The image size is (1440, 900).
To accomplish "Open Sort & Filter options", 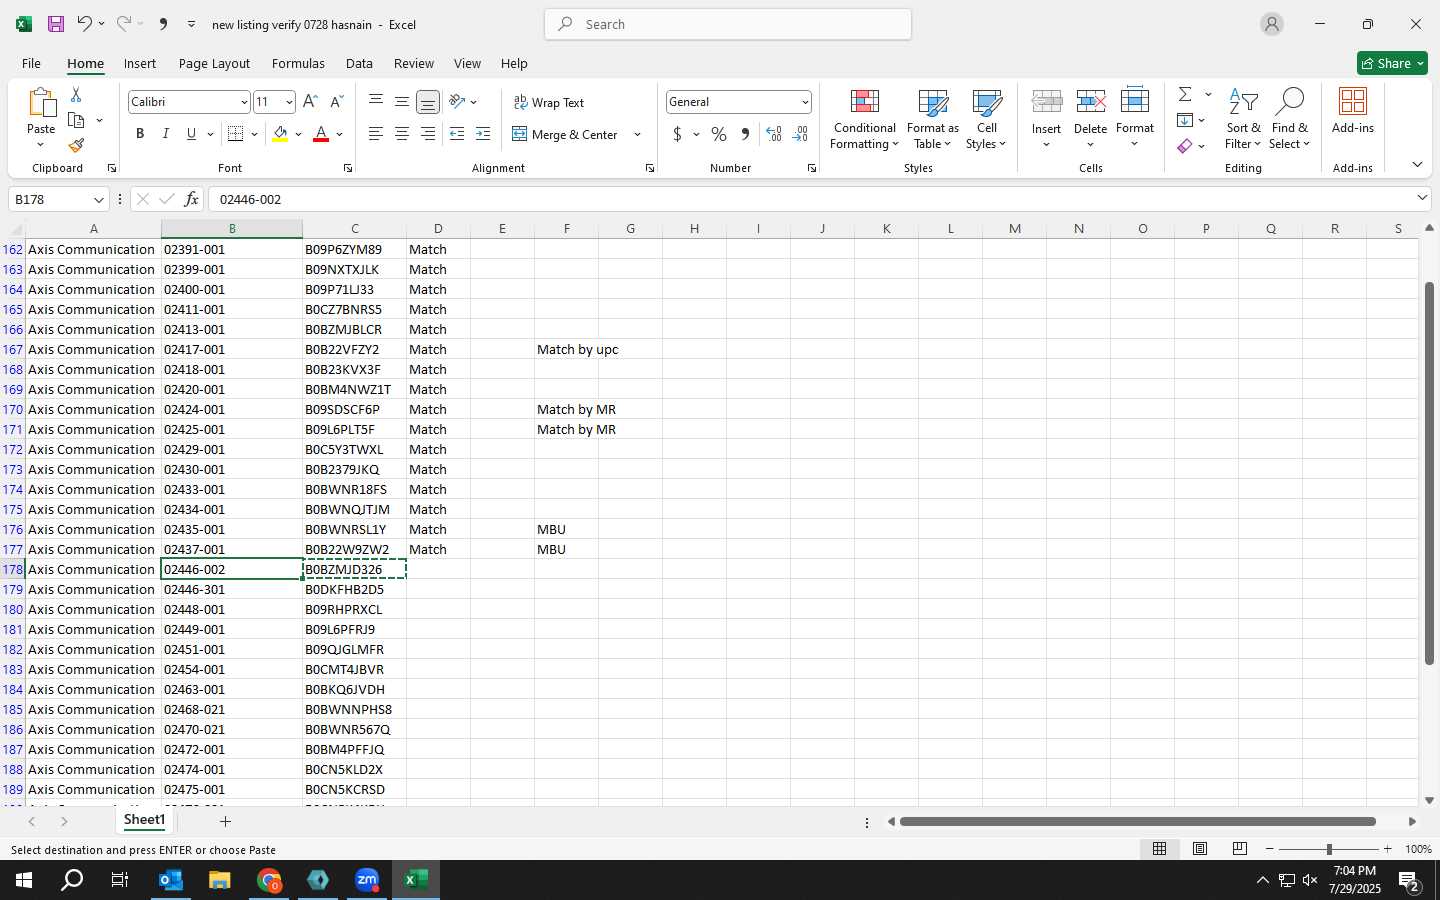I will (x=1243, y=119).
